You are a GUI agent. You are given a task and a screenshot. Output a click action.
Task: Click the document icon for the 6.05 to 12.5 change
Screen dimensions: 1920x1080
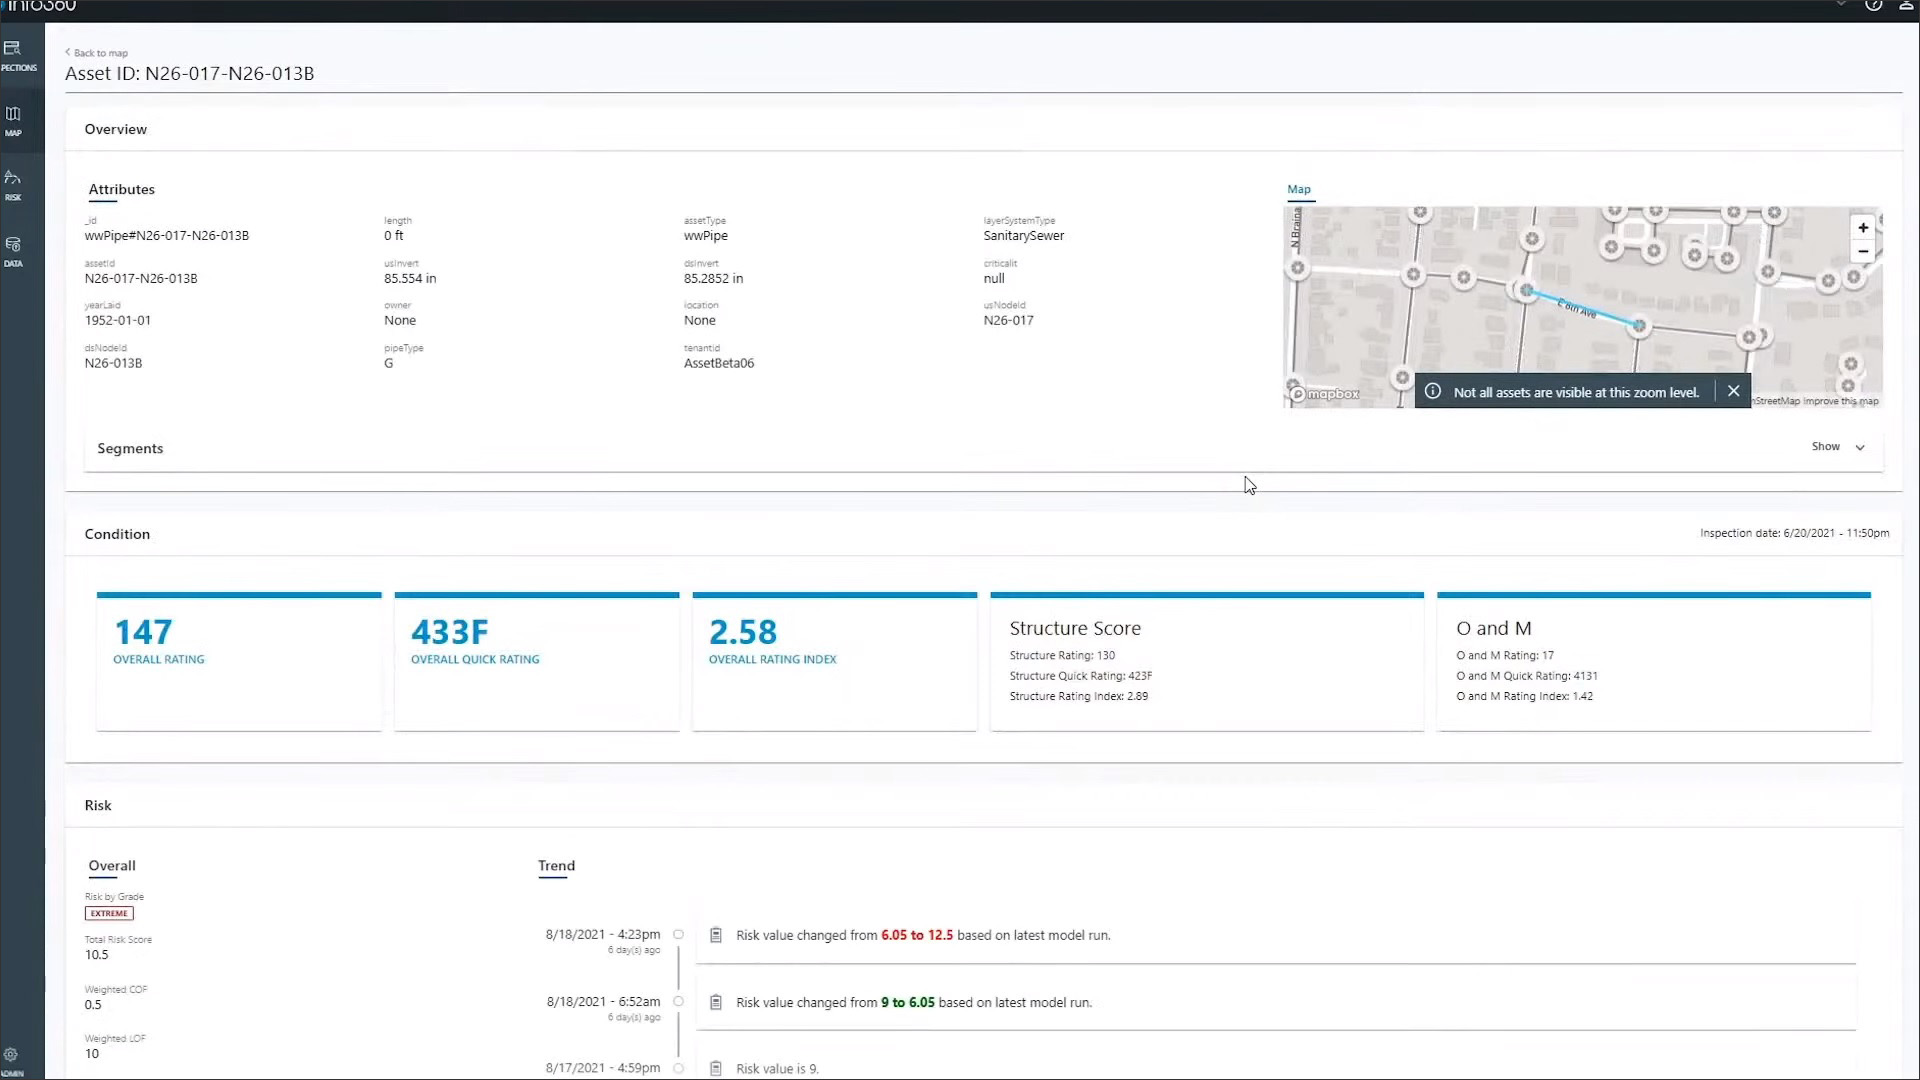tap(716, 935)
